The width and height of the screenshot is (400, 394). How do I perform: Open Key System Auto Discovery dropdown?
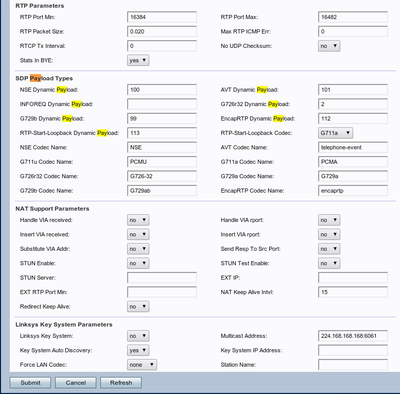[138, 350]
